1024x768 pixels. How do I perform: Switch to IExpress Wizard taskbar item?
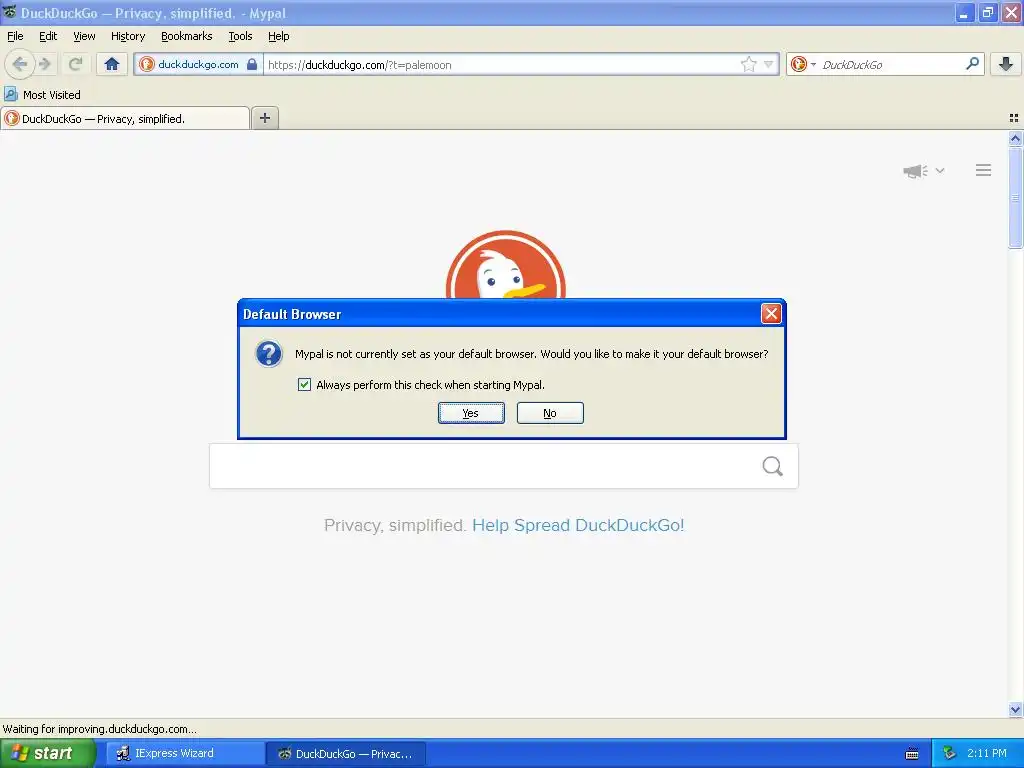click(x=185, y=753)
